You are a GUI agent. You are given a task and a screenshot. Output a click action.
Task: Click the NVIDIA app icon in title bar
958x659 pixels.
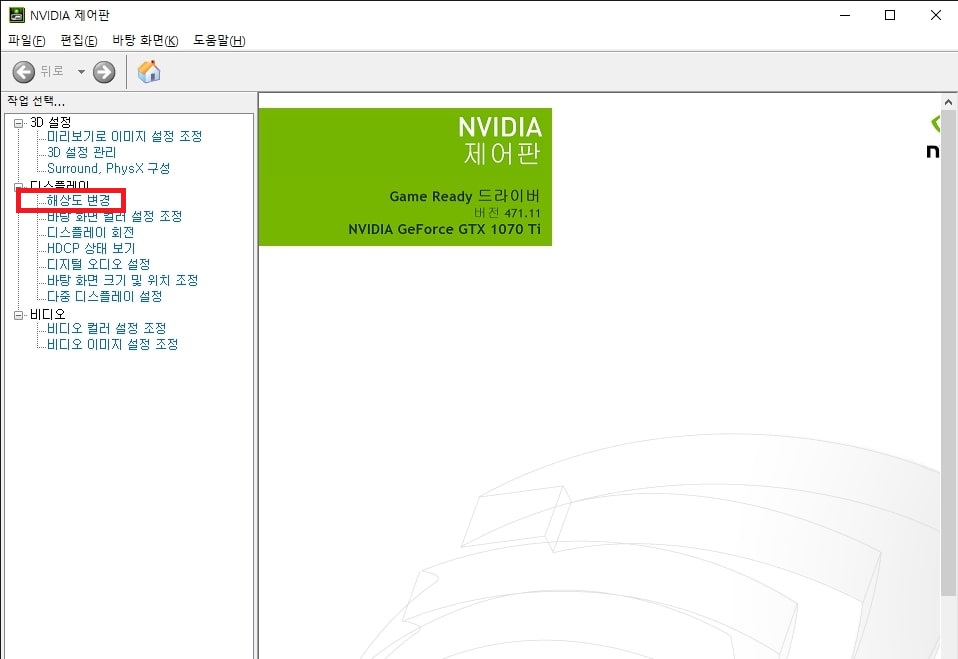tap(14, 14)
